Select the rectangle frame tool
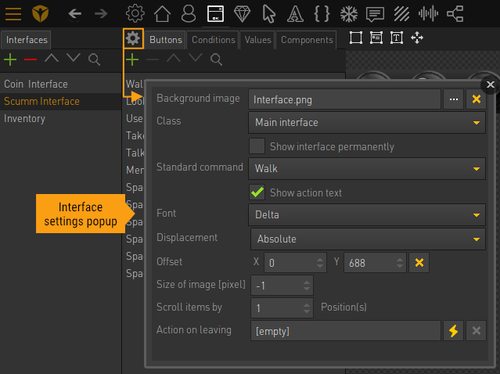500x374 pixels. pos(356,38)
